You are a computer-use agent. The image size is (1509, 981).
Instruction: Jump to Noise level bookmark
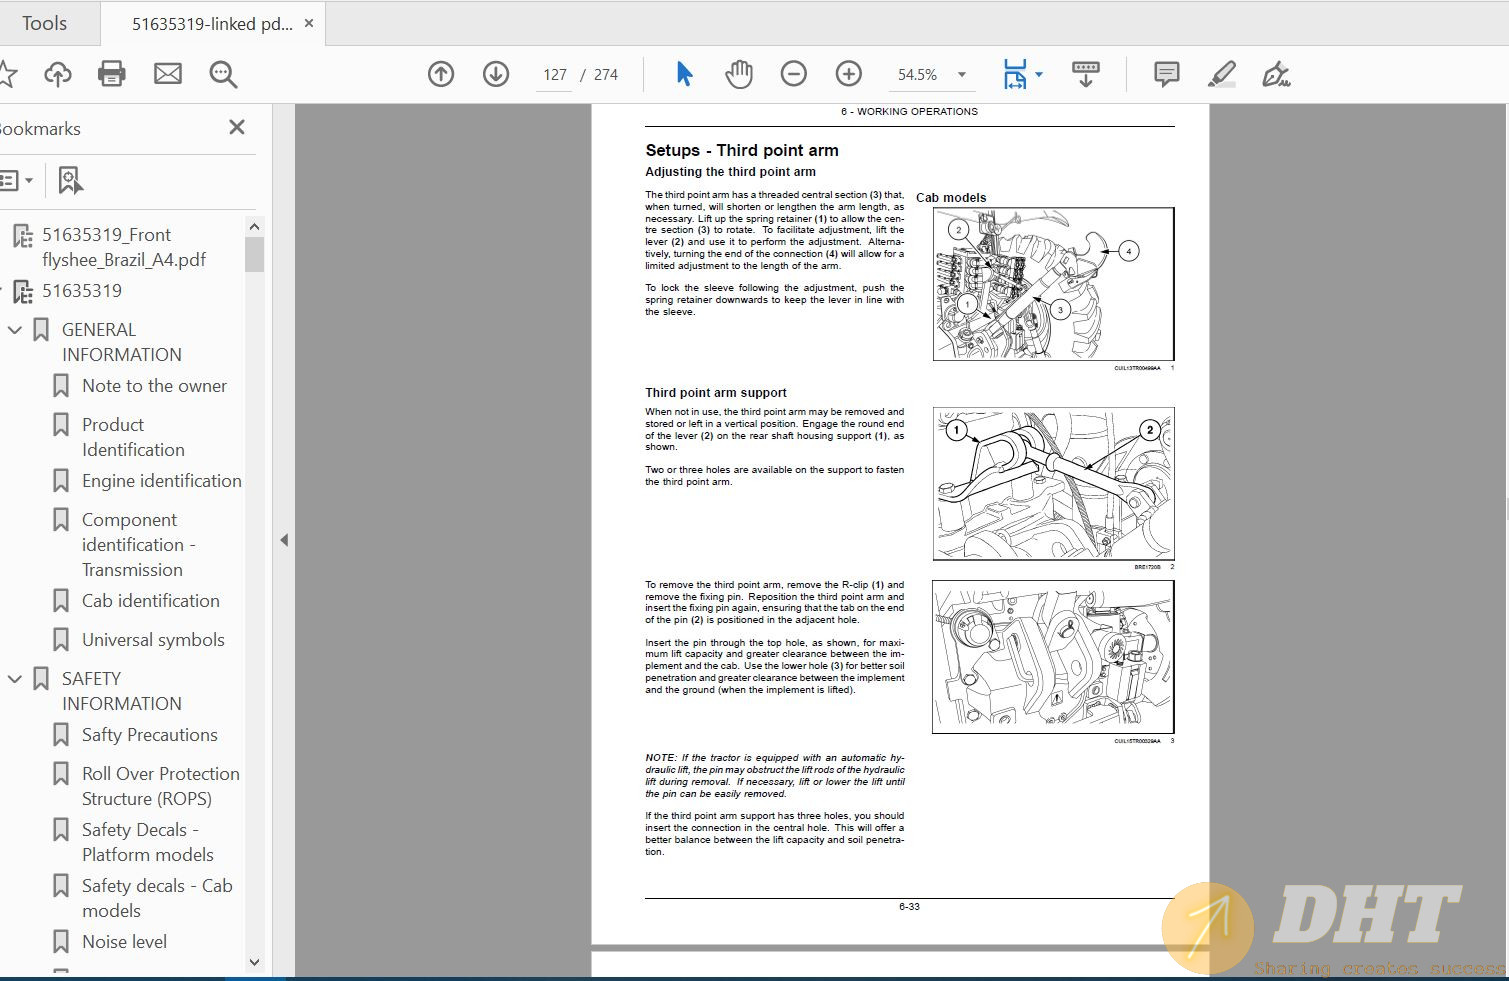click(x=124, y=942)
